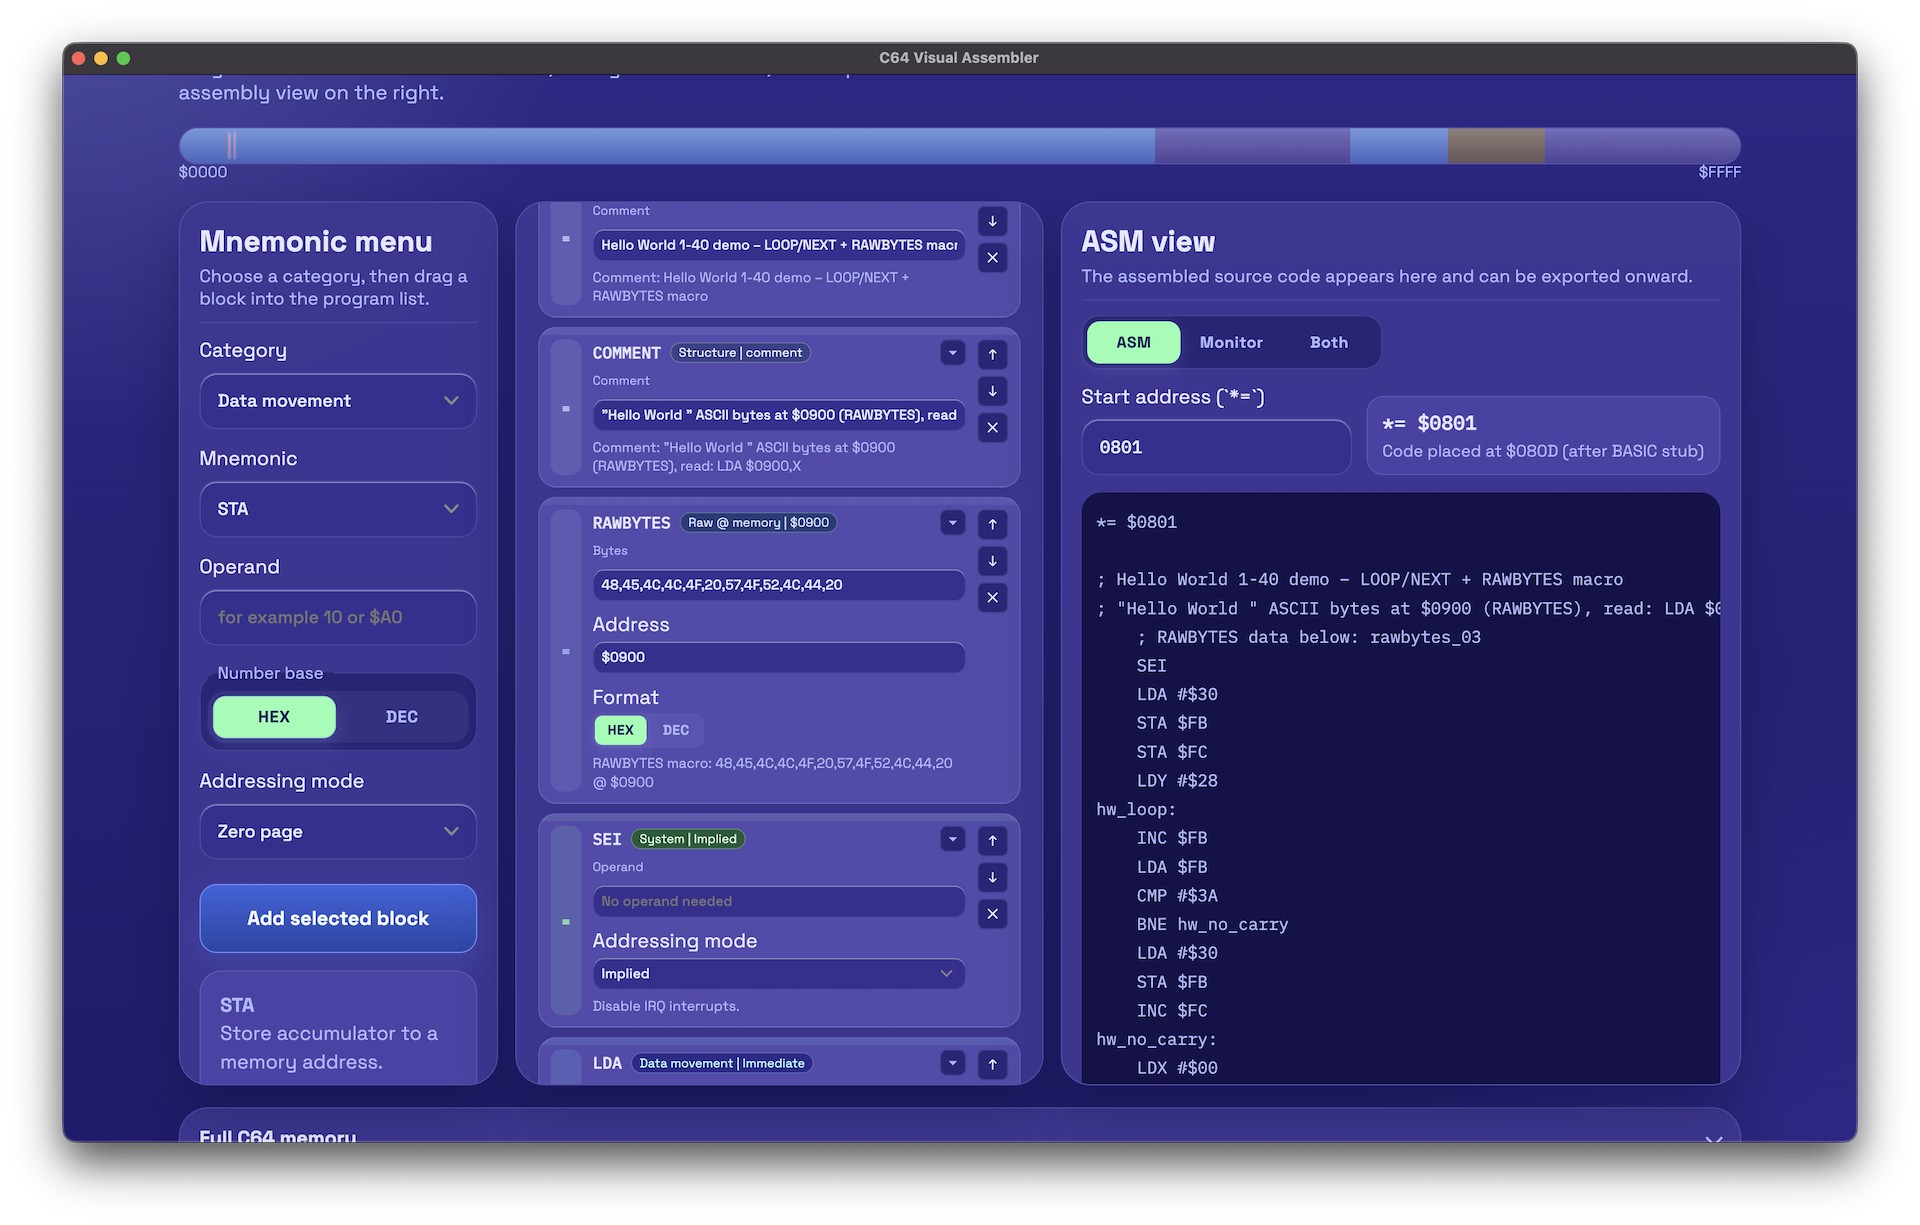
Task: Collapse the SEI block
Action: tap(952, 840)
